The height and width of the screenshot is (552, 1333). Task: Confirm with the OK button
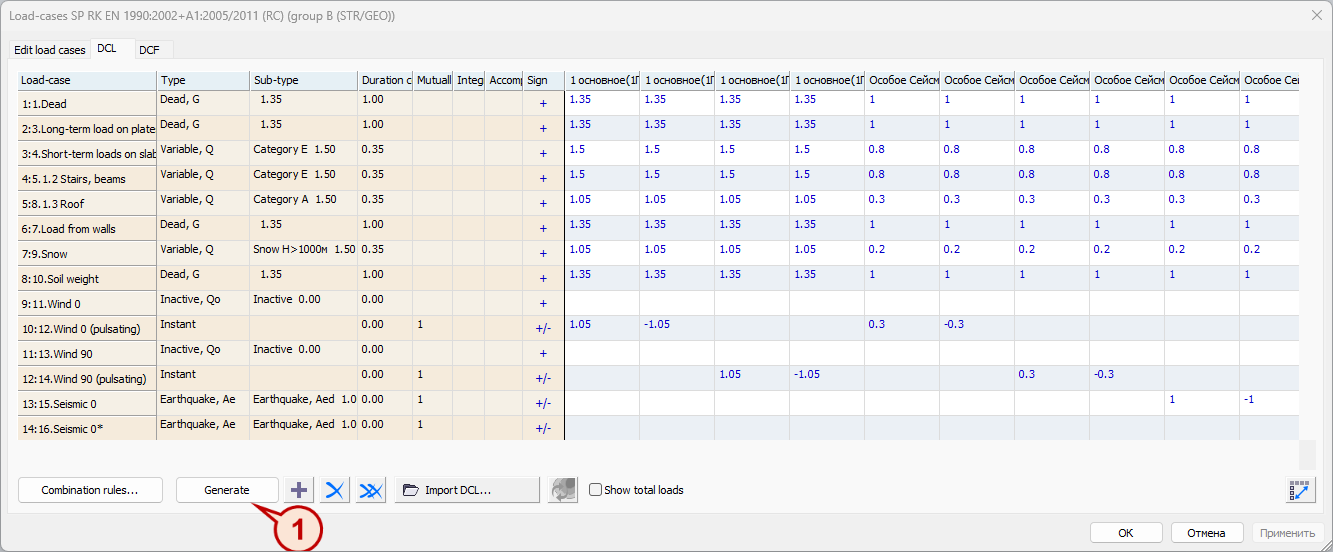click(1126, 533)
